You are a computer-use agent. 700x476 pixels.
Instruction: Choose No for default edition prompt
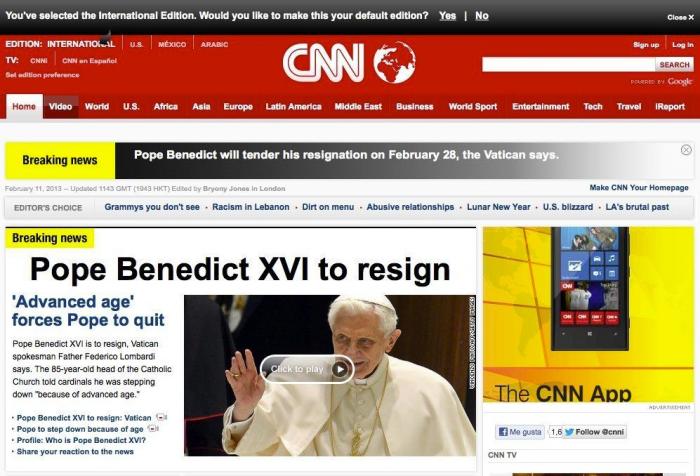[x=482, y=16]
